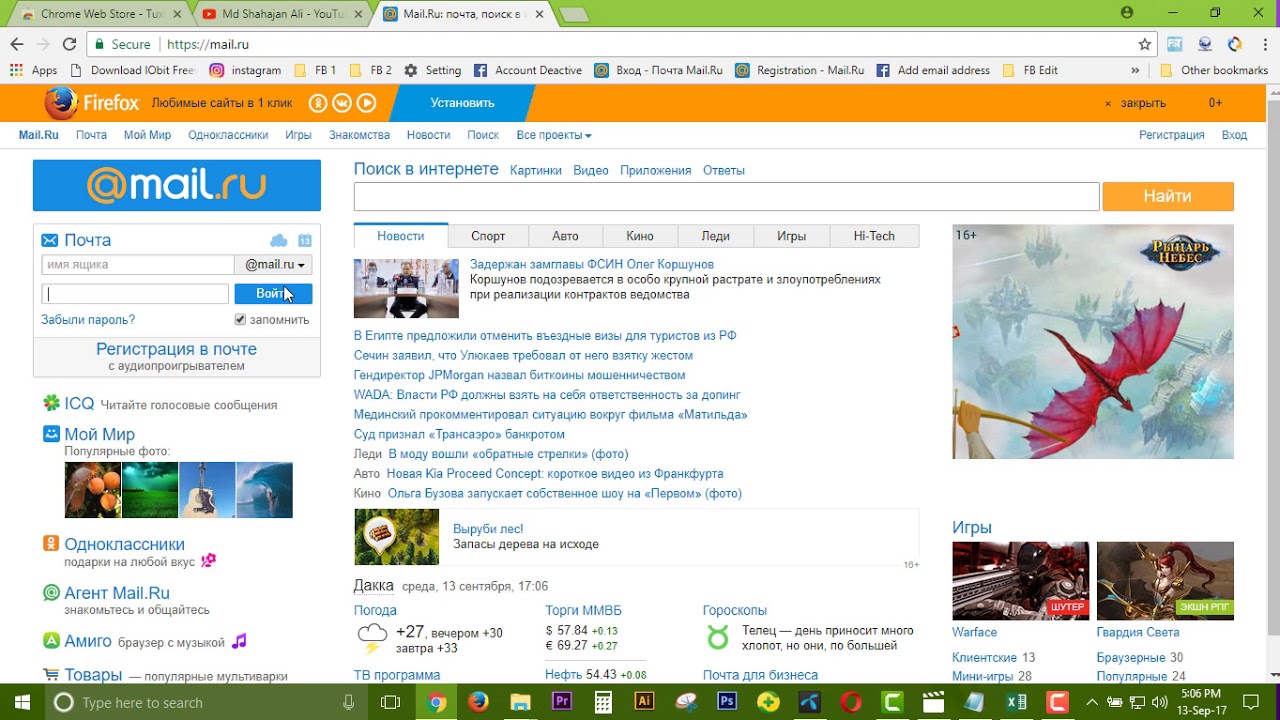Image resolution: width=1280 pixels, height=720 pixels.
Task: Click the VK circle icon in Firefox banner
Action: click(342, 103)
